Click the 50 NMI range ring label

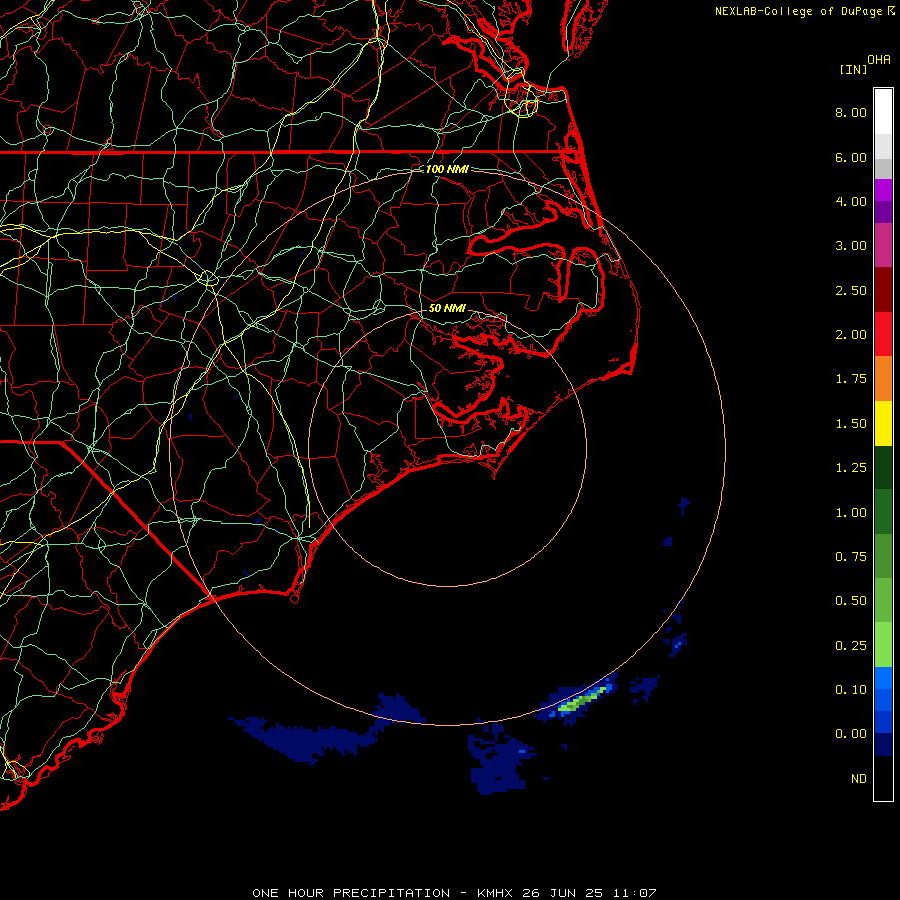tap(447, 308)
